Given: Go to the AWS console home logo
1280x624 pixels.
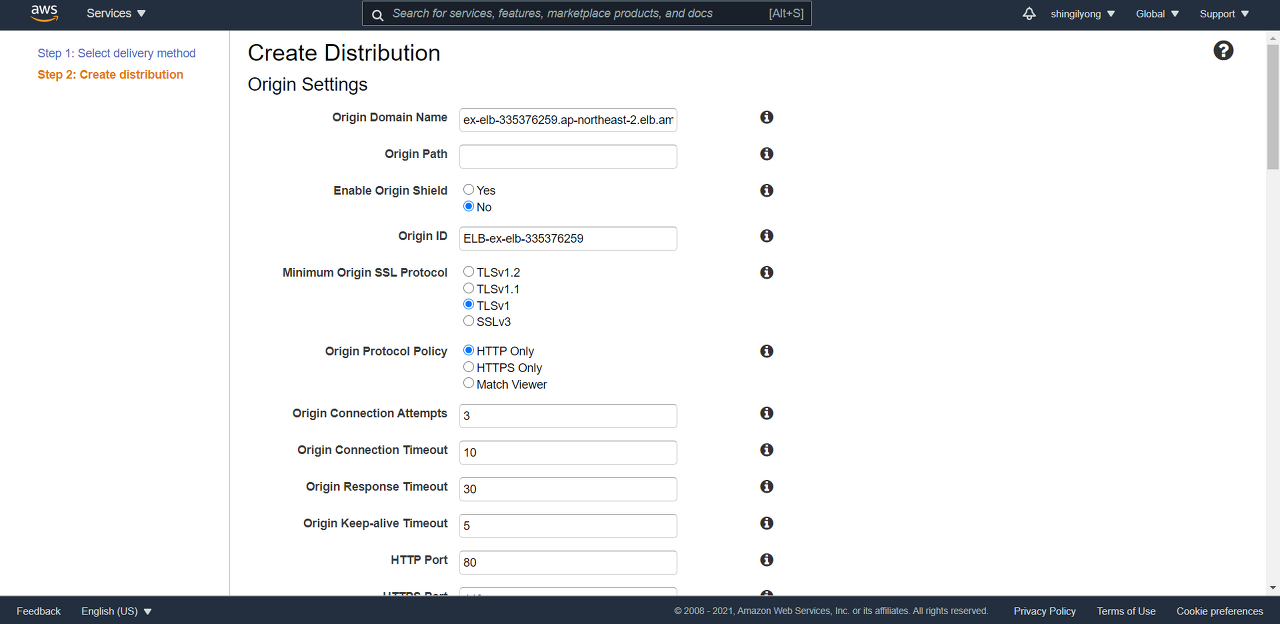Looking at the screenshot, I should point(44,13).
